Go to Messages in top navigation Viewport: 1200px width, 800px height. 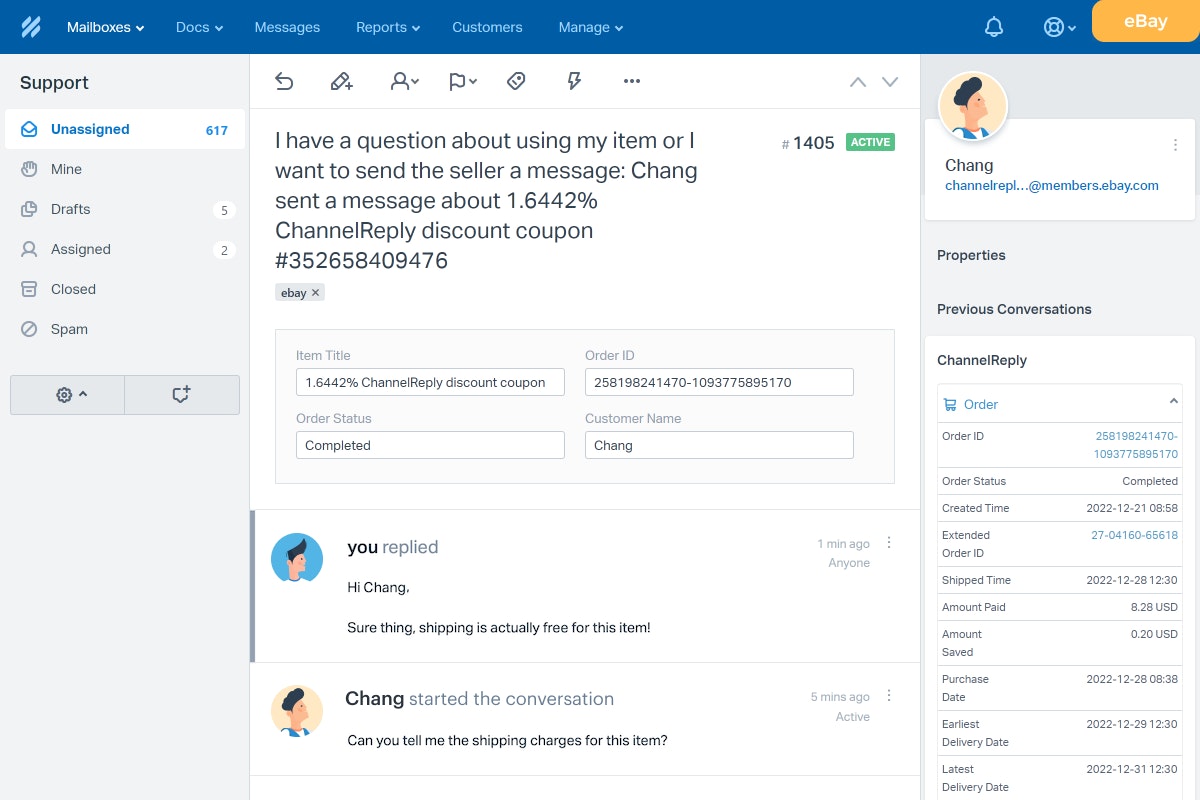tap(287, 27)
